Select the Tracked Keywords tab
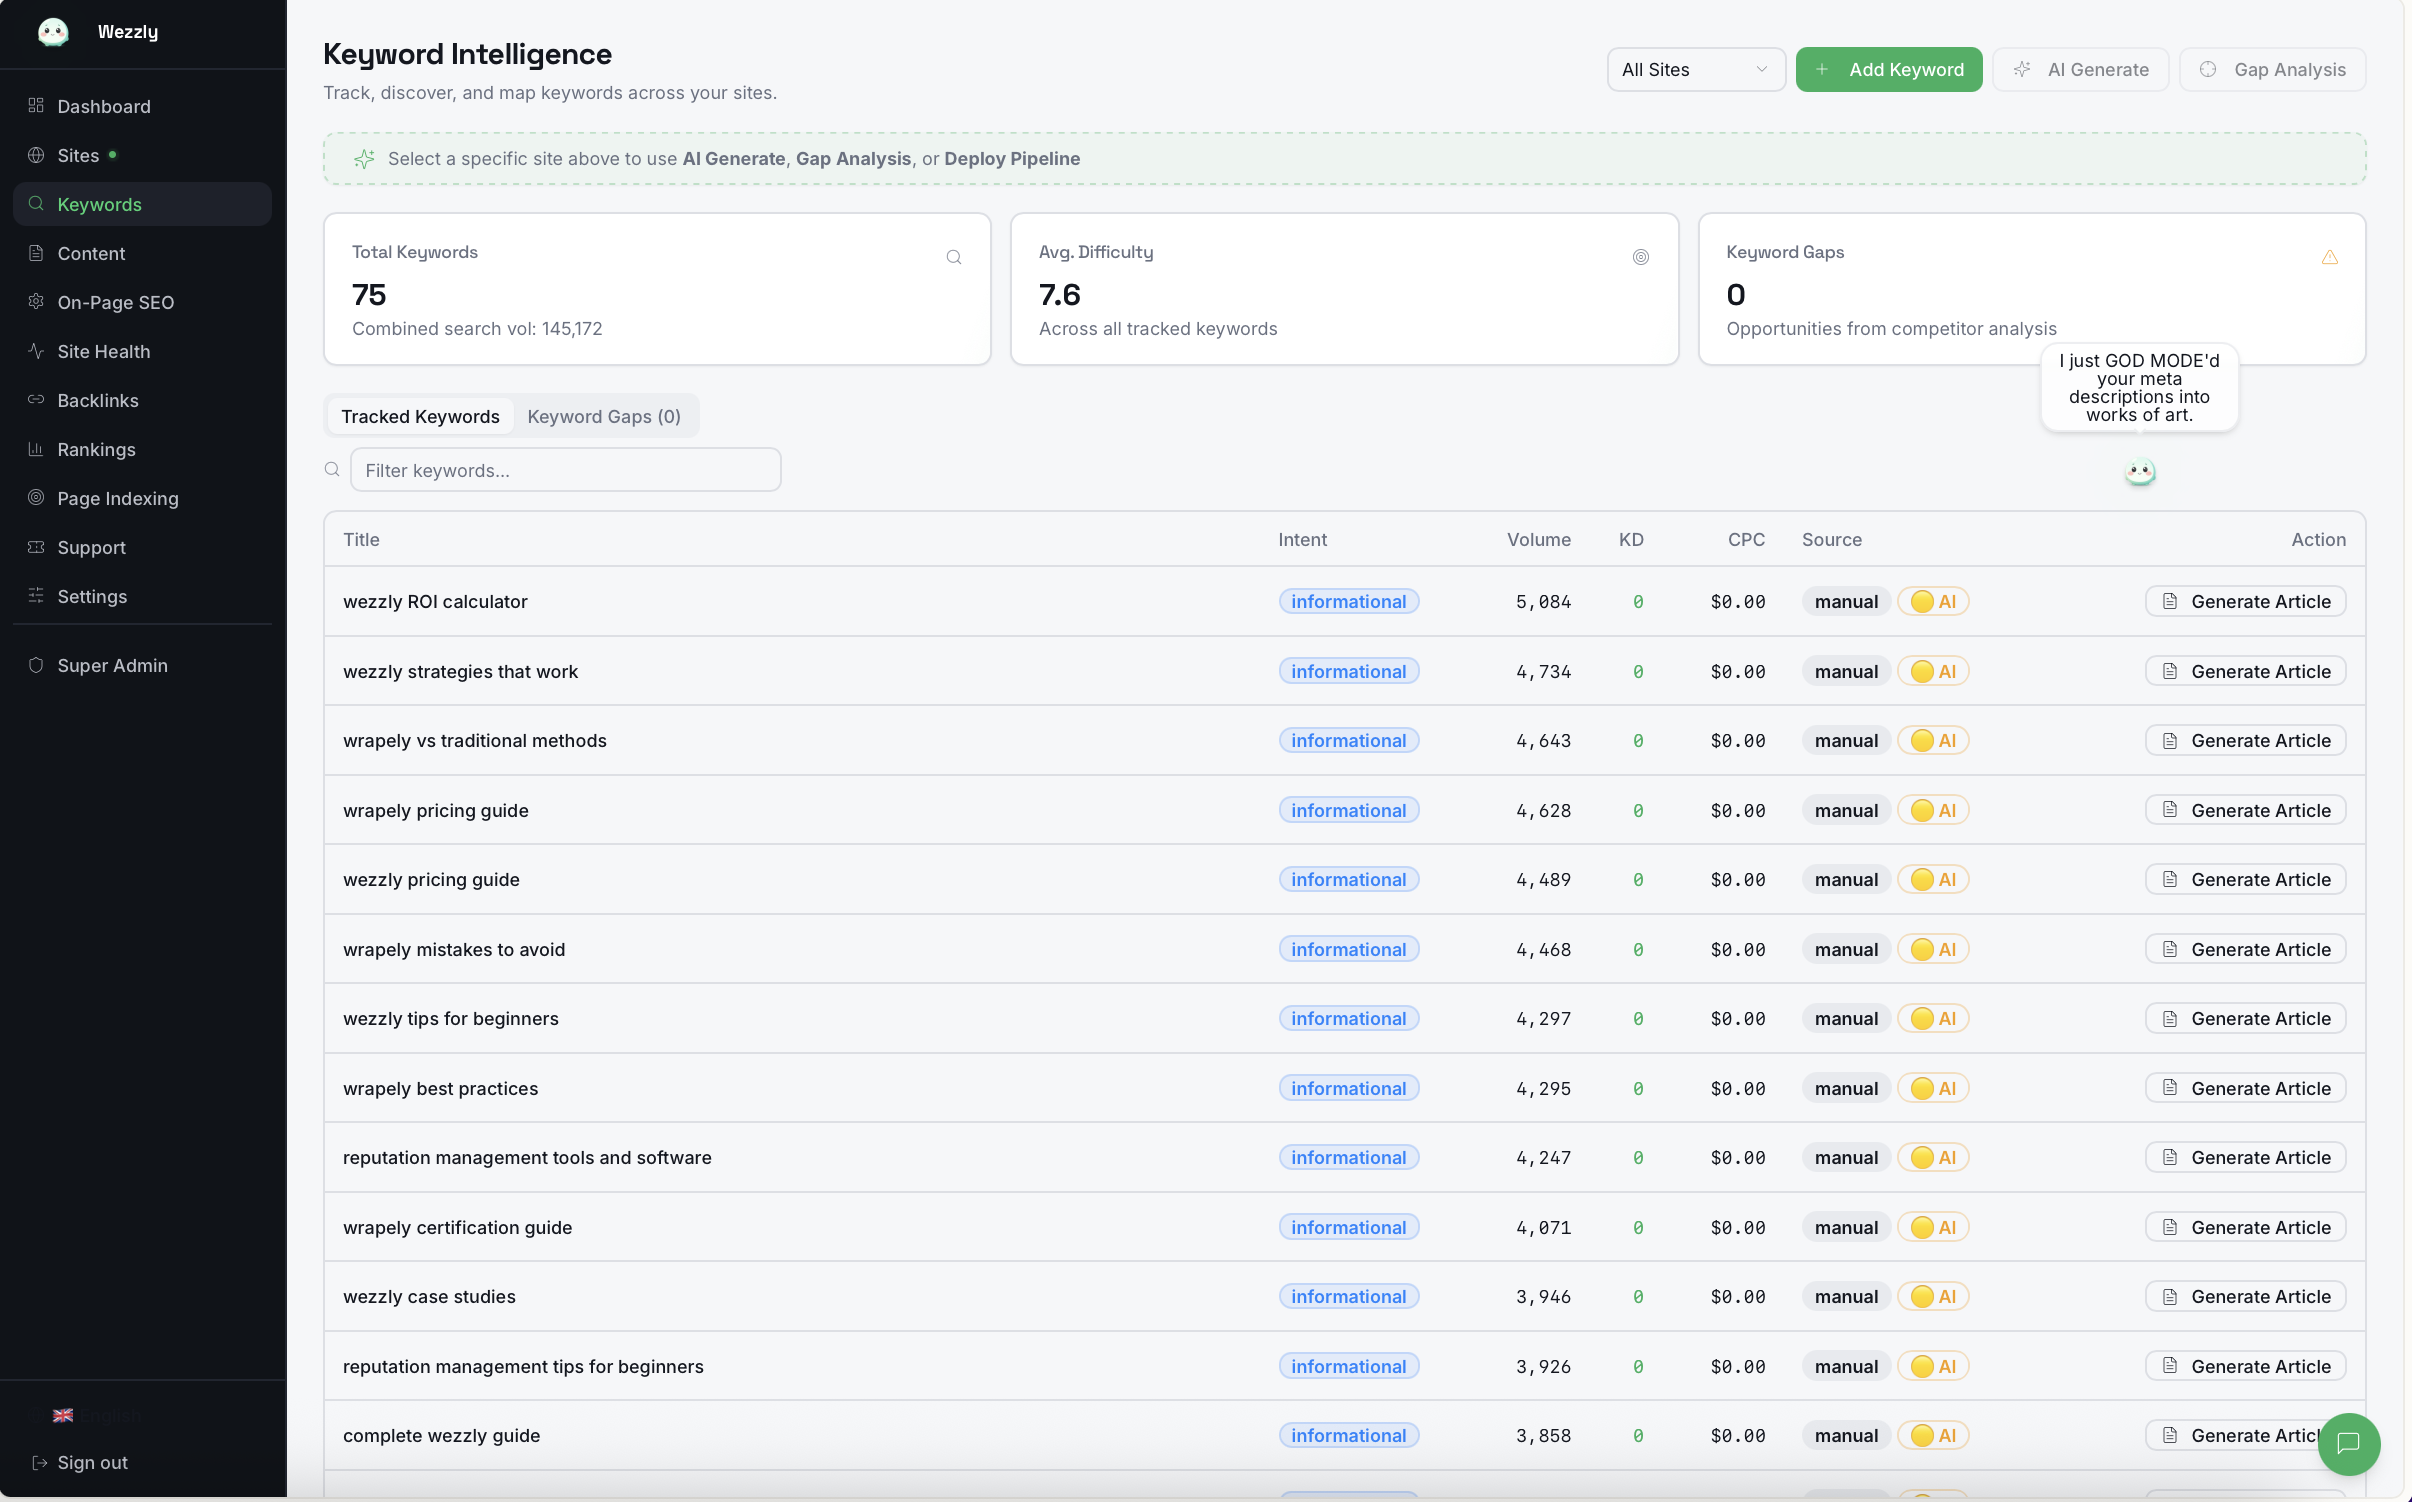This screenshot has height=1502, width=2412. (419, 416)
